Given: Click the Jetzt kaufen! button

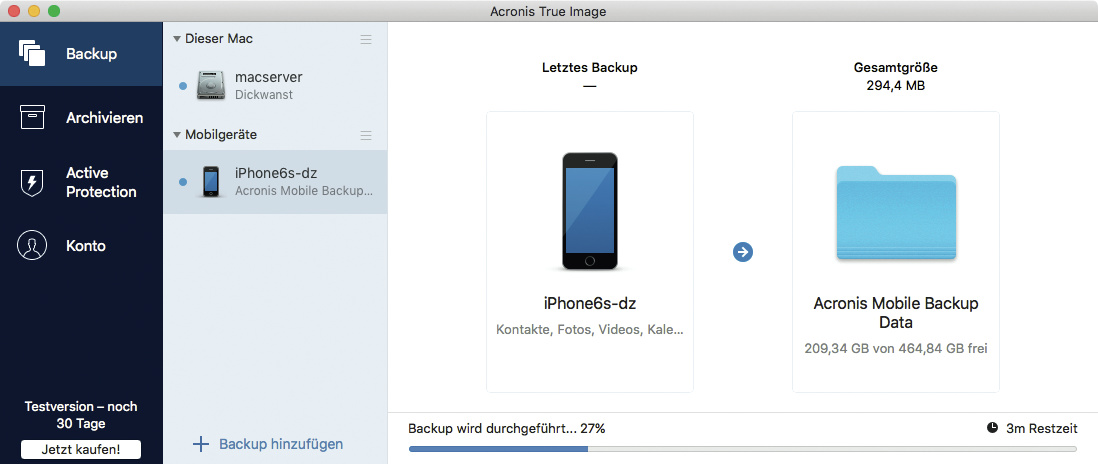Looking at the screenshot, I should (x=81, y=449).
